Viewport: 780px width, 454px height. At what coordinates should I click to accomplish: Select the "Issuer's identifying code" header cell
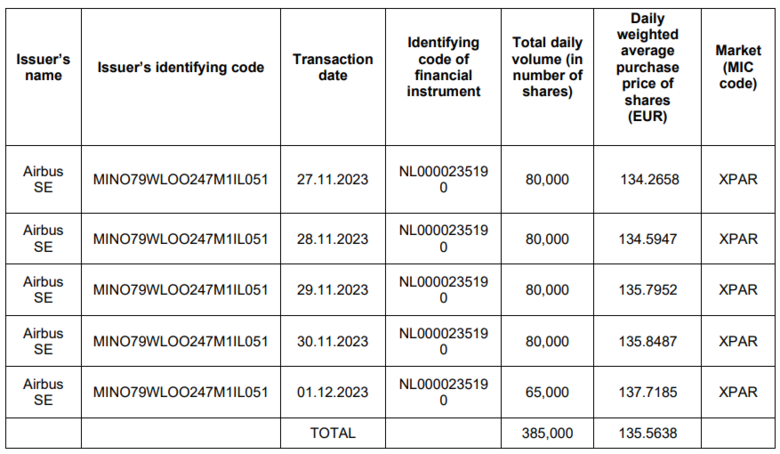(x=181, y=68)
